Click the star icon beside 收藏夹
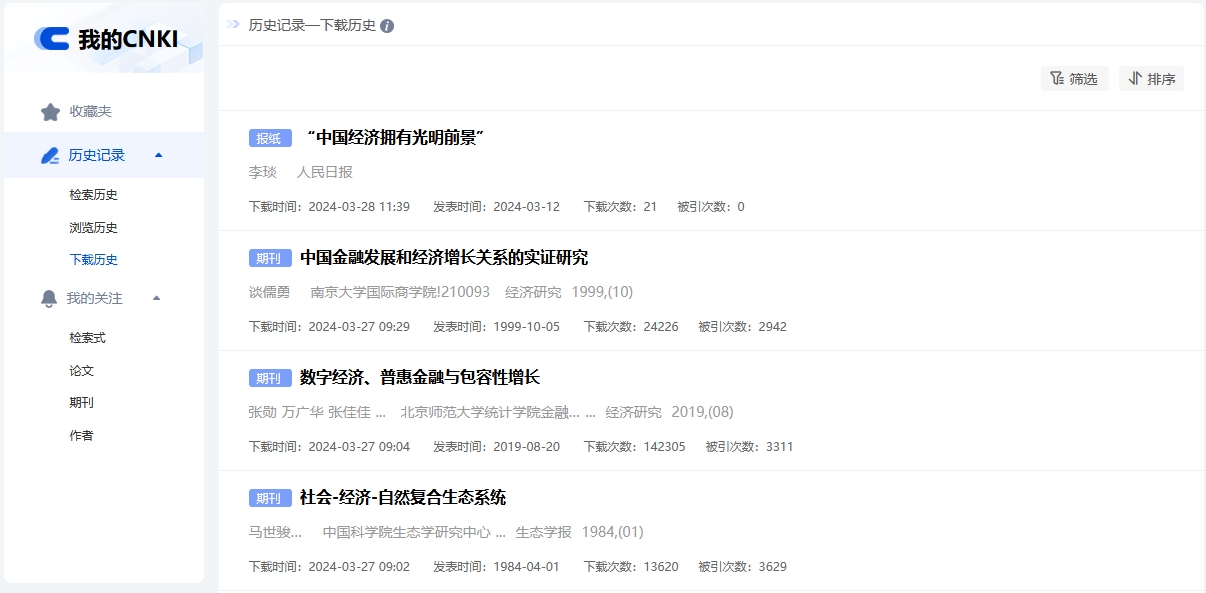Image resolution: width=1206 pixels, height=593 pixels. 50,112
